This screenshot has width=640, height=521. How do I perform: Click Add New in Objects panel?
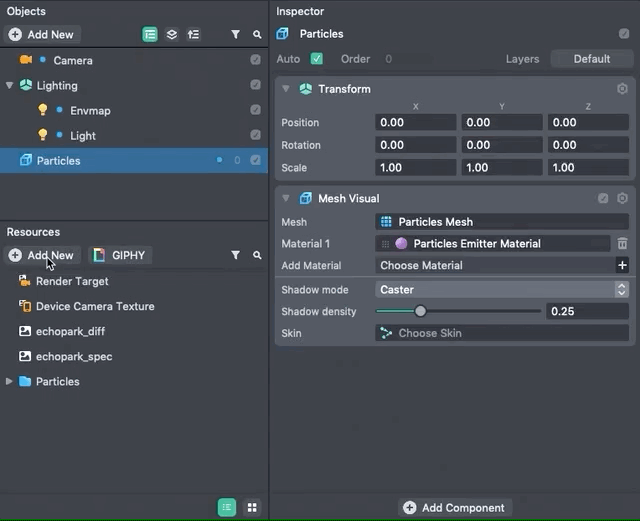tap(42, 35)
